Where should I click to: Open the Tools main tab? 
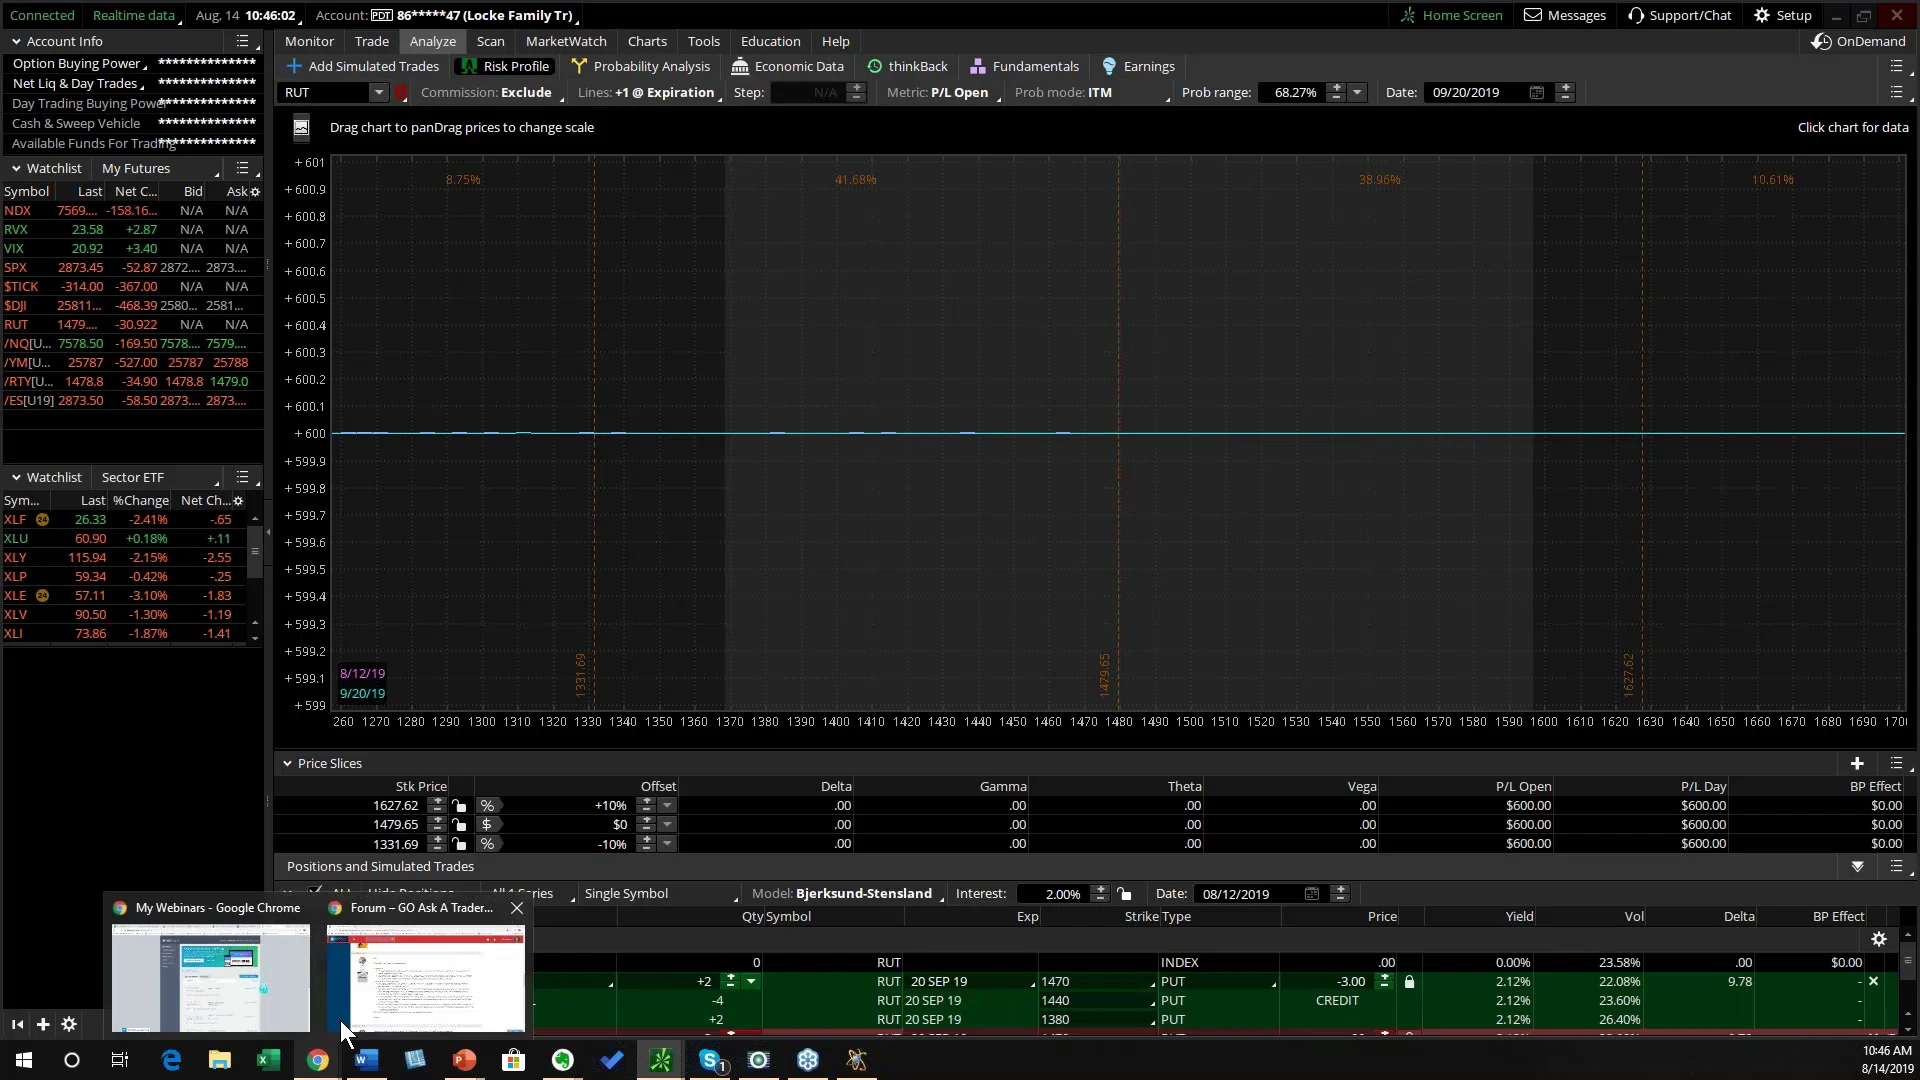tap(704, 41)
